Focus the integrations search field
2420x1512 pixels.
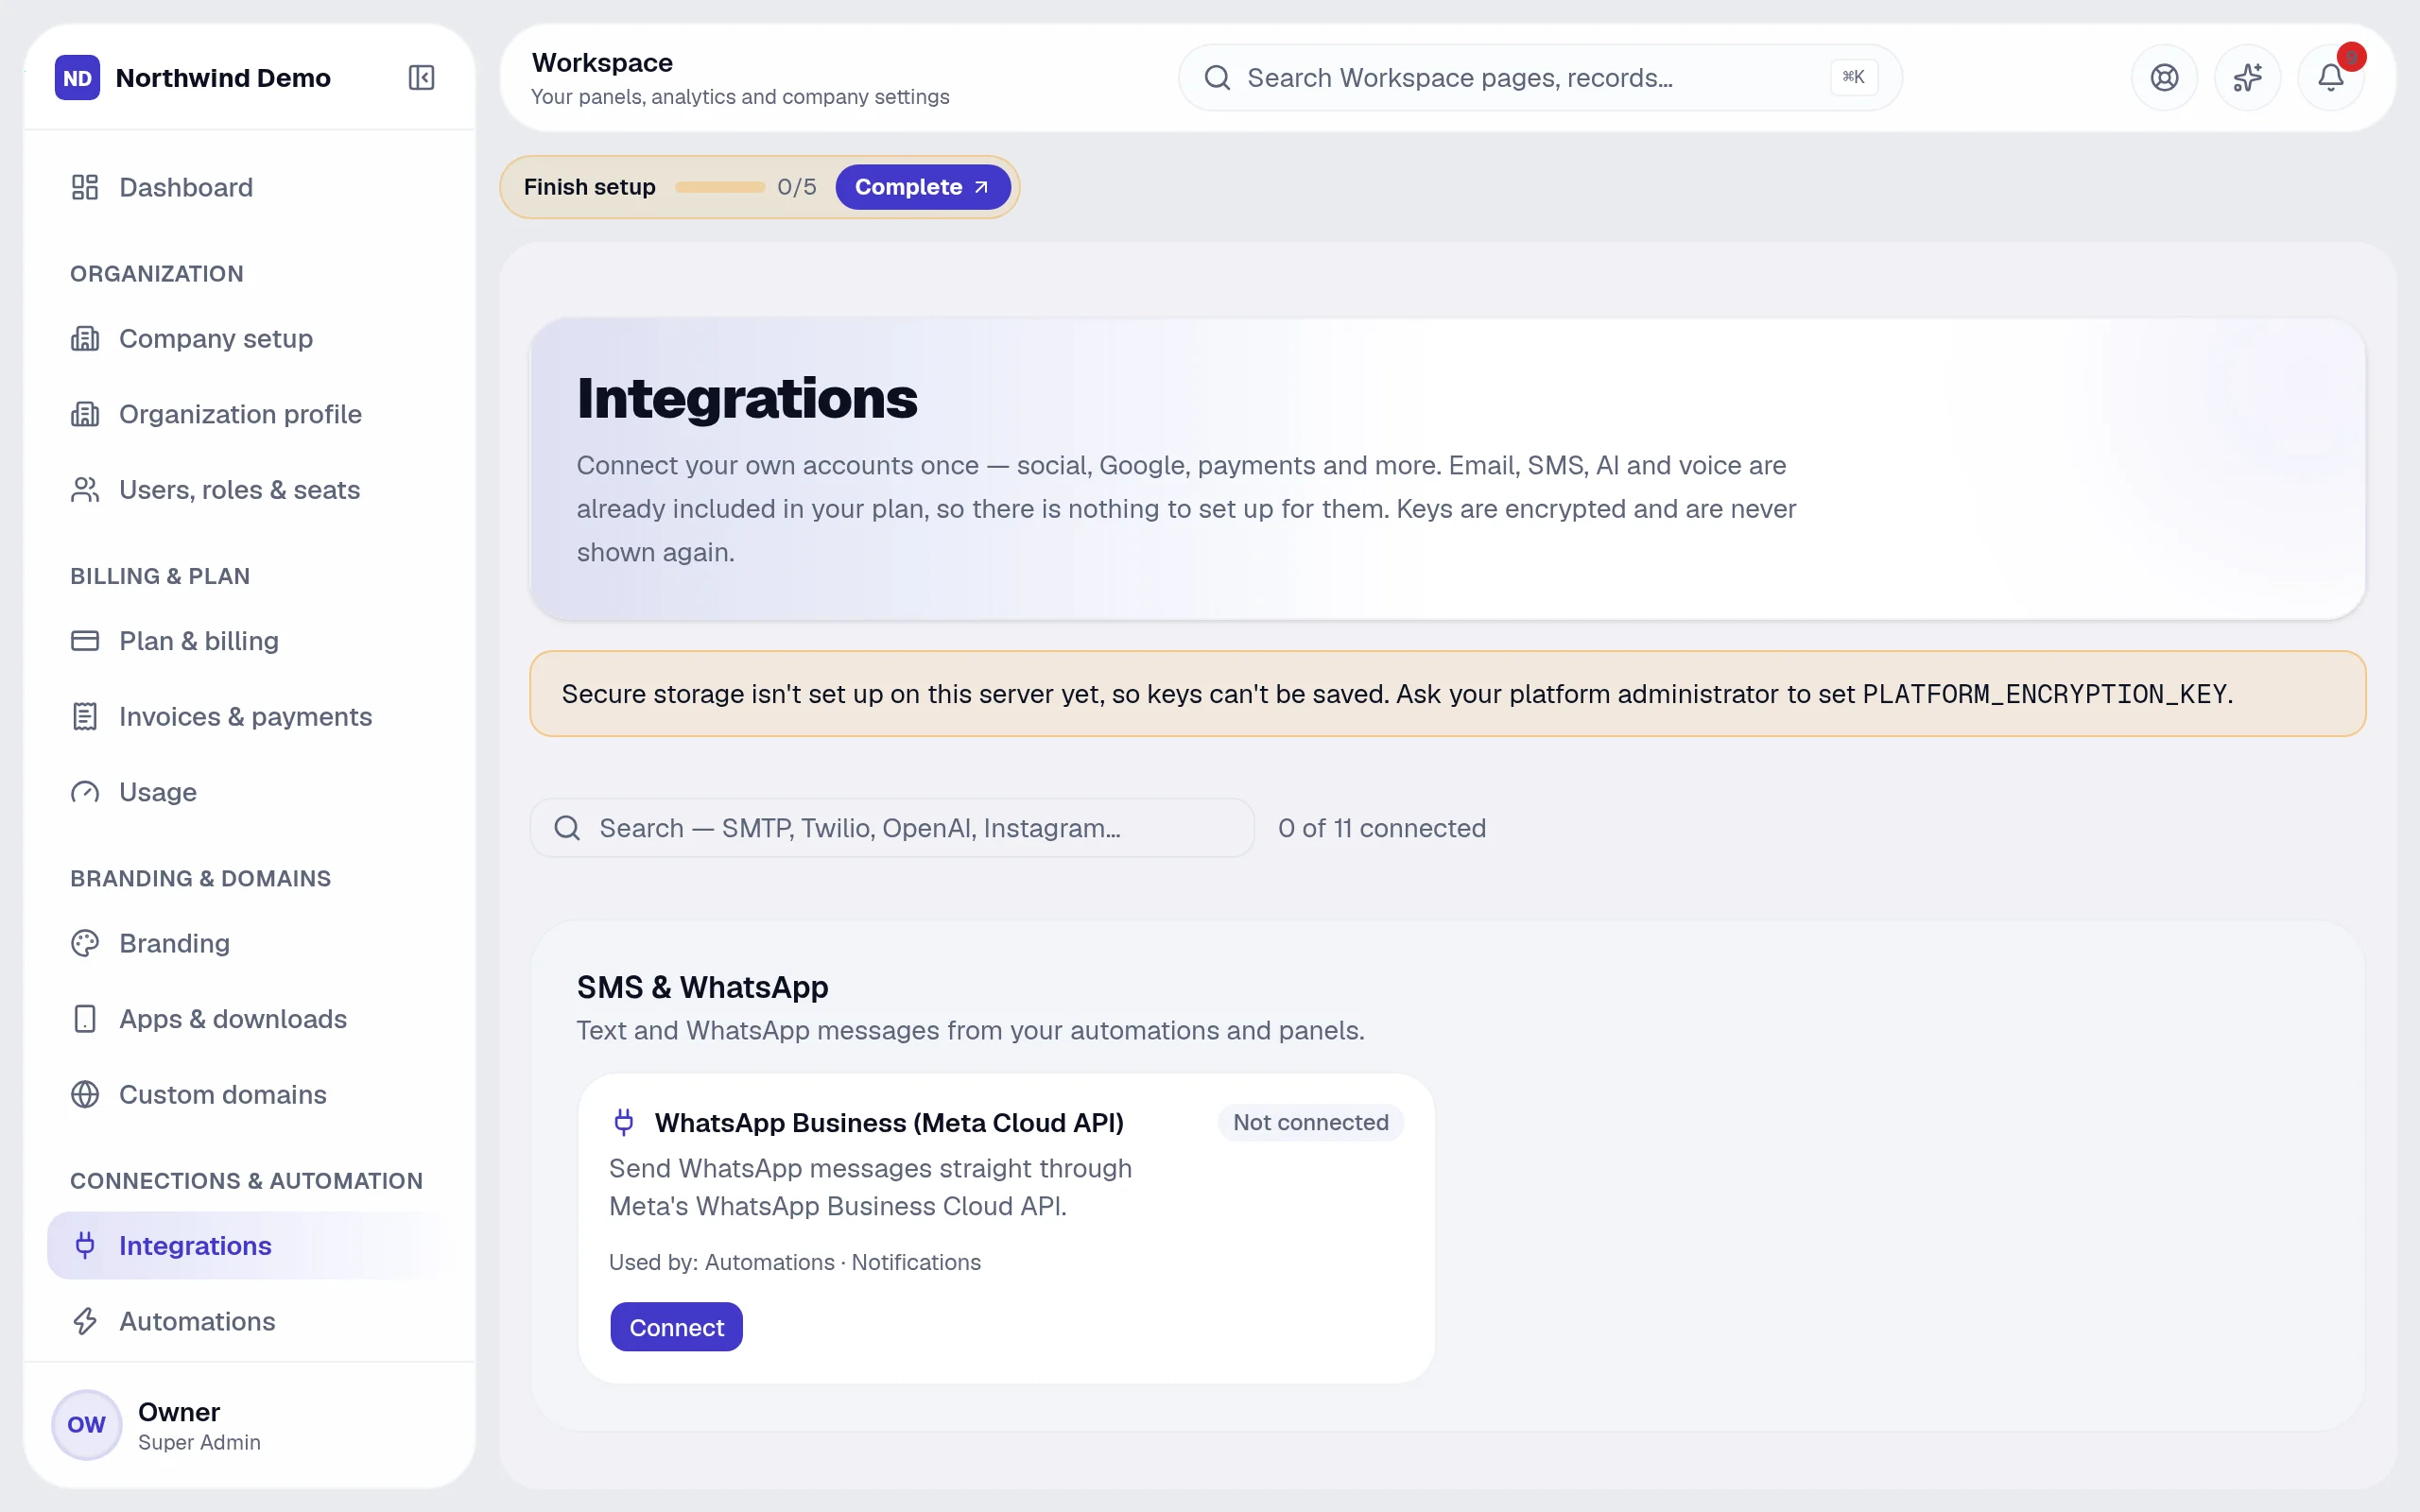(891, 828)
